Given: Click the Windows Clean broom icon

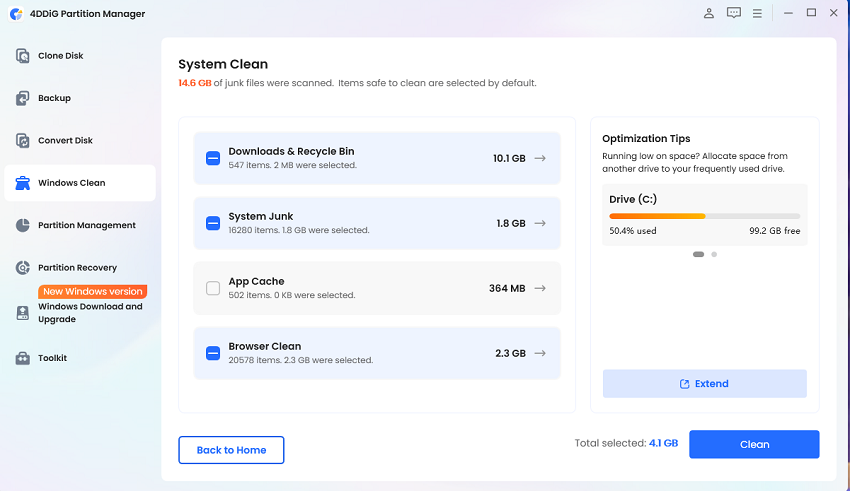Looking at the screenshot, I should click(22, 183).
